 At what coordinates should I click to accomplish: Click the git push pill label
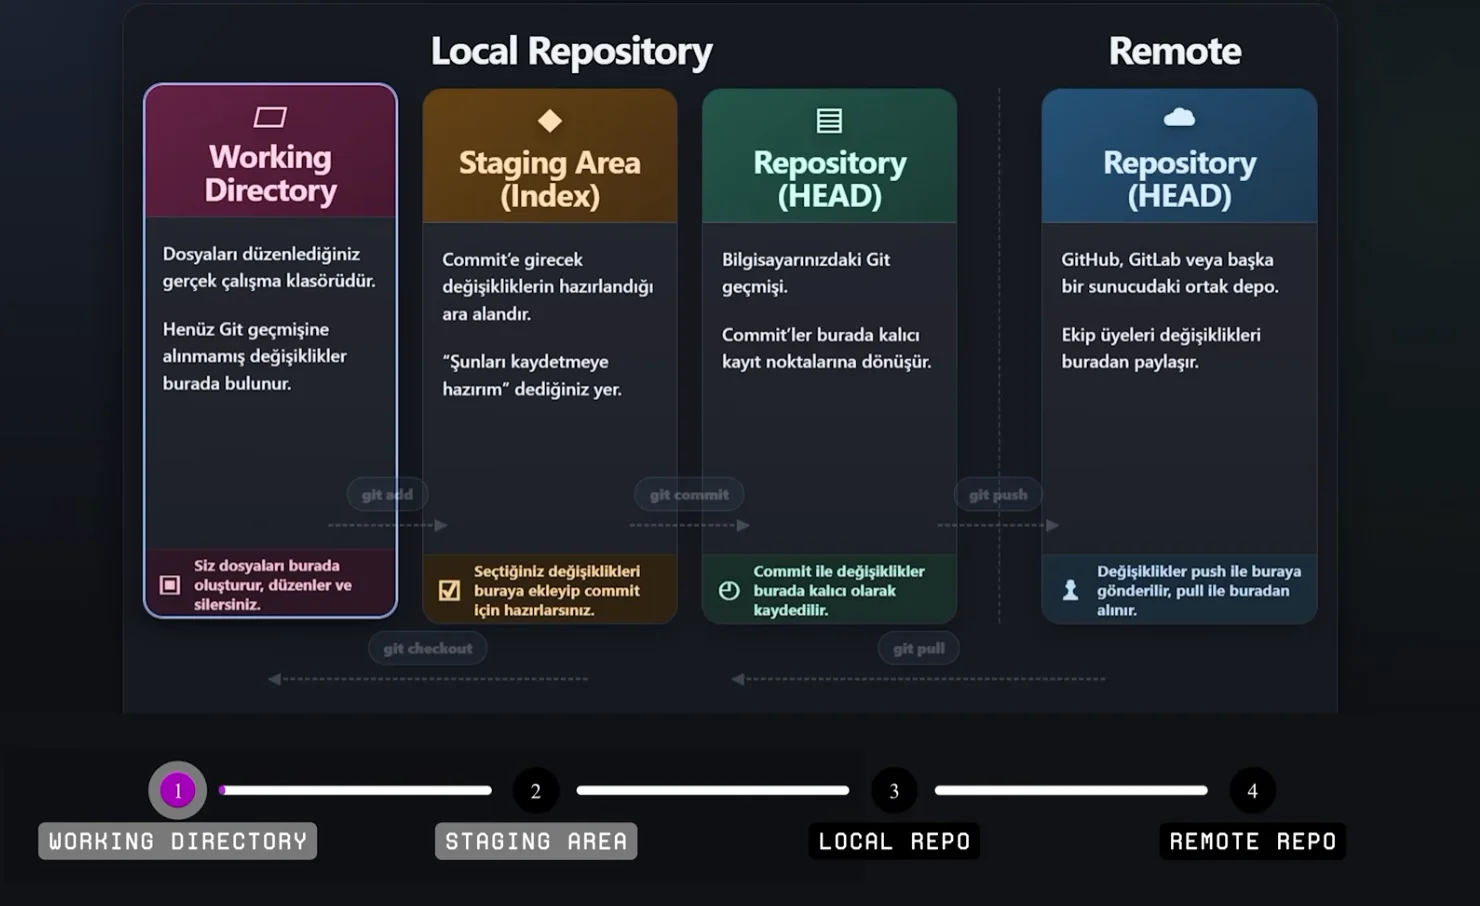click(x=998, y=494)
